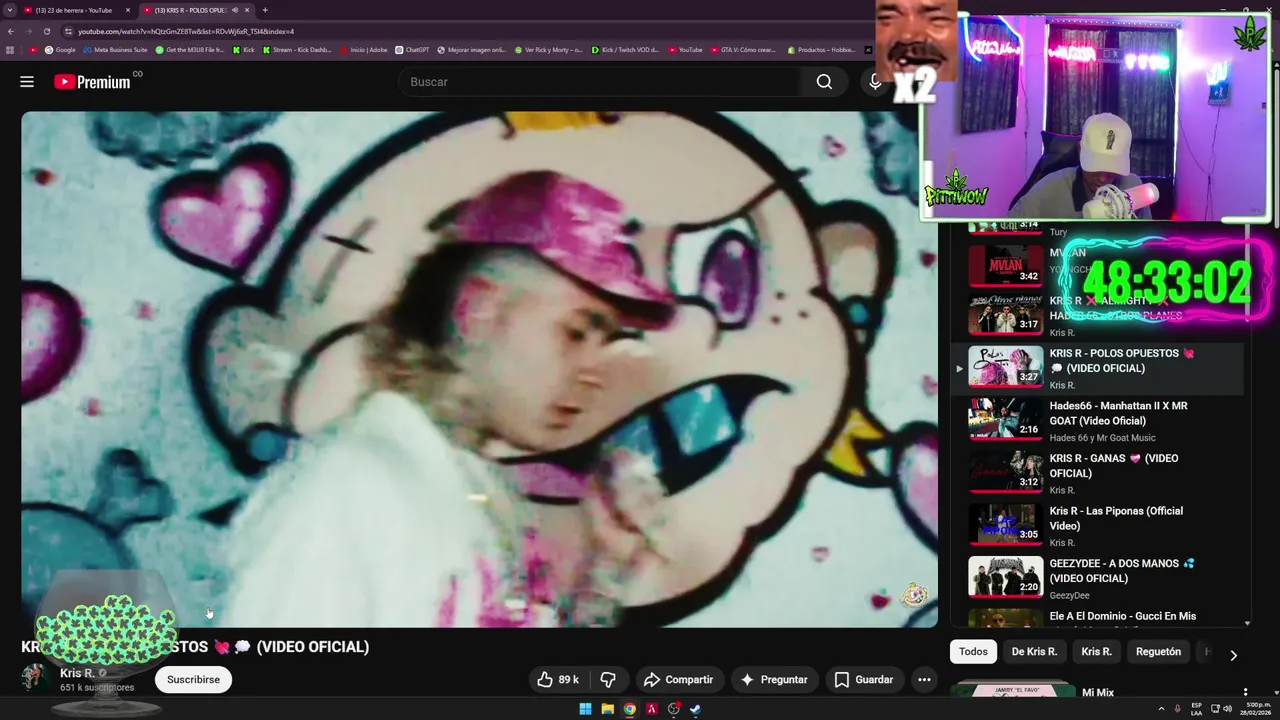Image resolution: width=1280 pixels, height=720 pixels.
Task: Open Steam from the taskbar
Action: coord(695,709)
